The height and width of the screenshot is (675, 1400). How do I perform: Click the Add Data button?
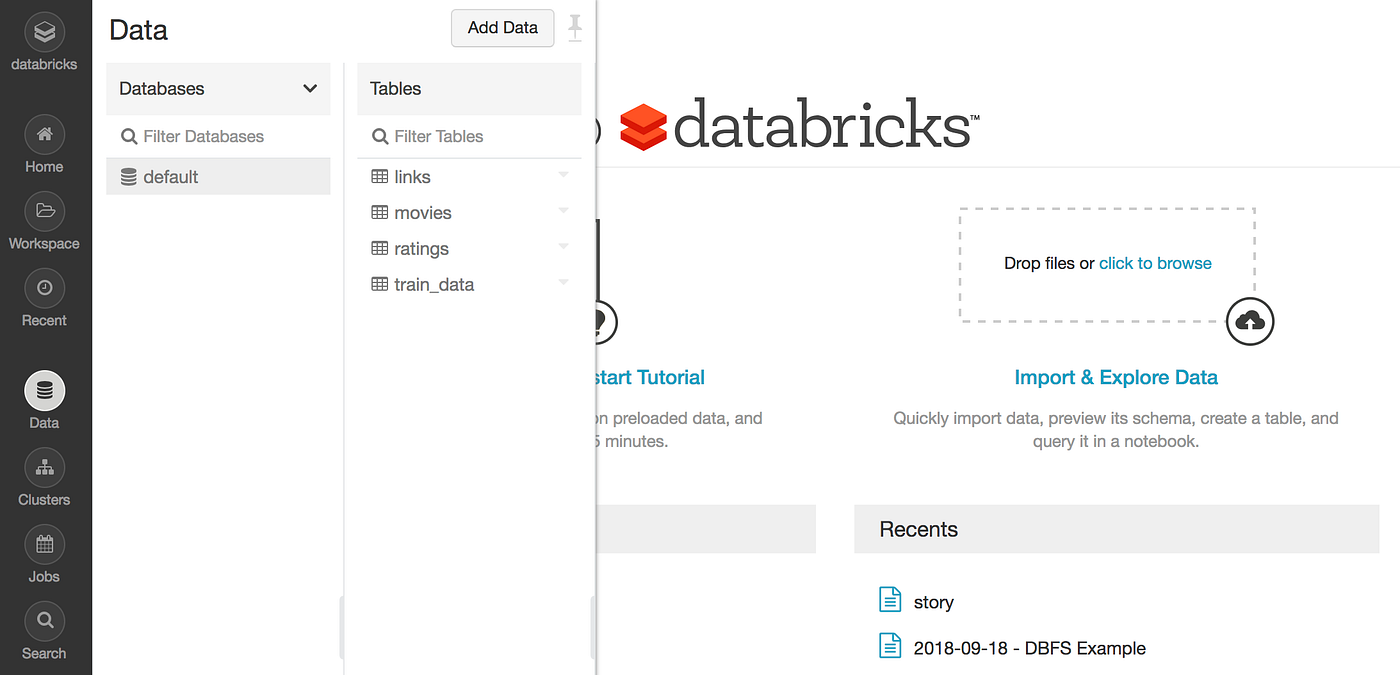[502, 28]
